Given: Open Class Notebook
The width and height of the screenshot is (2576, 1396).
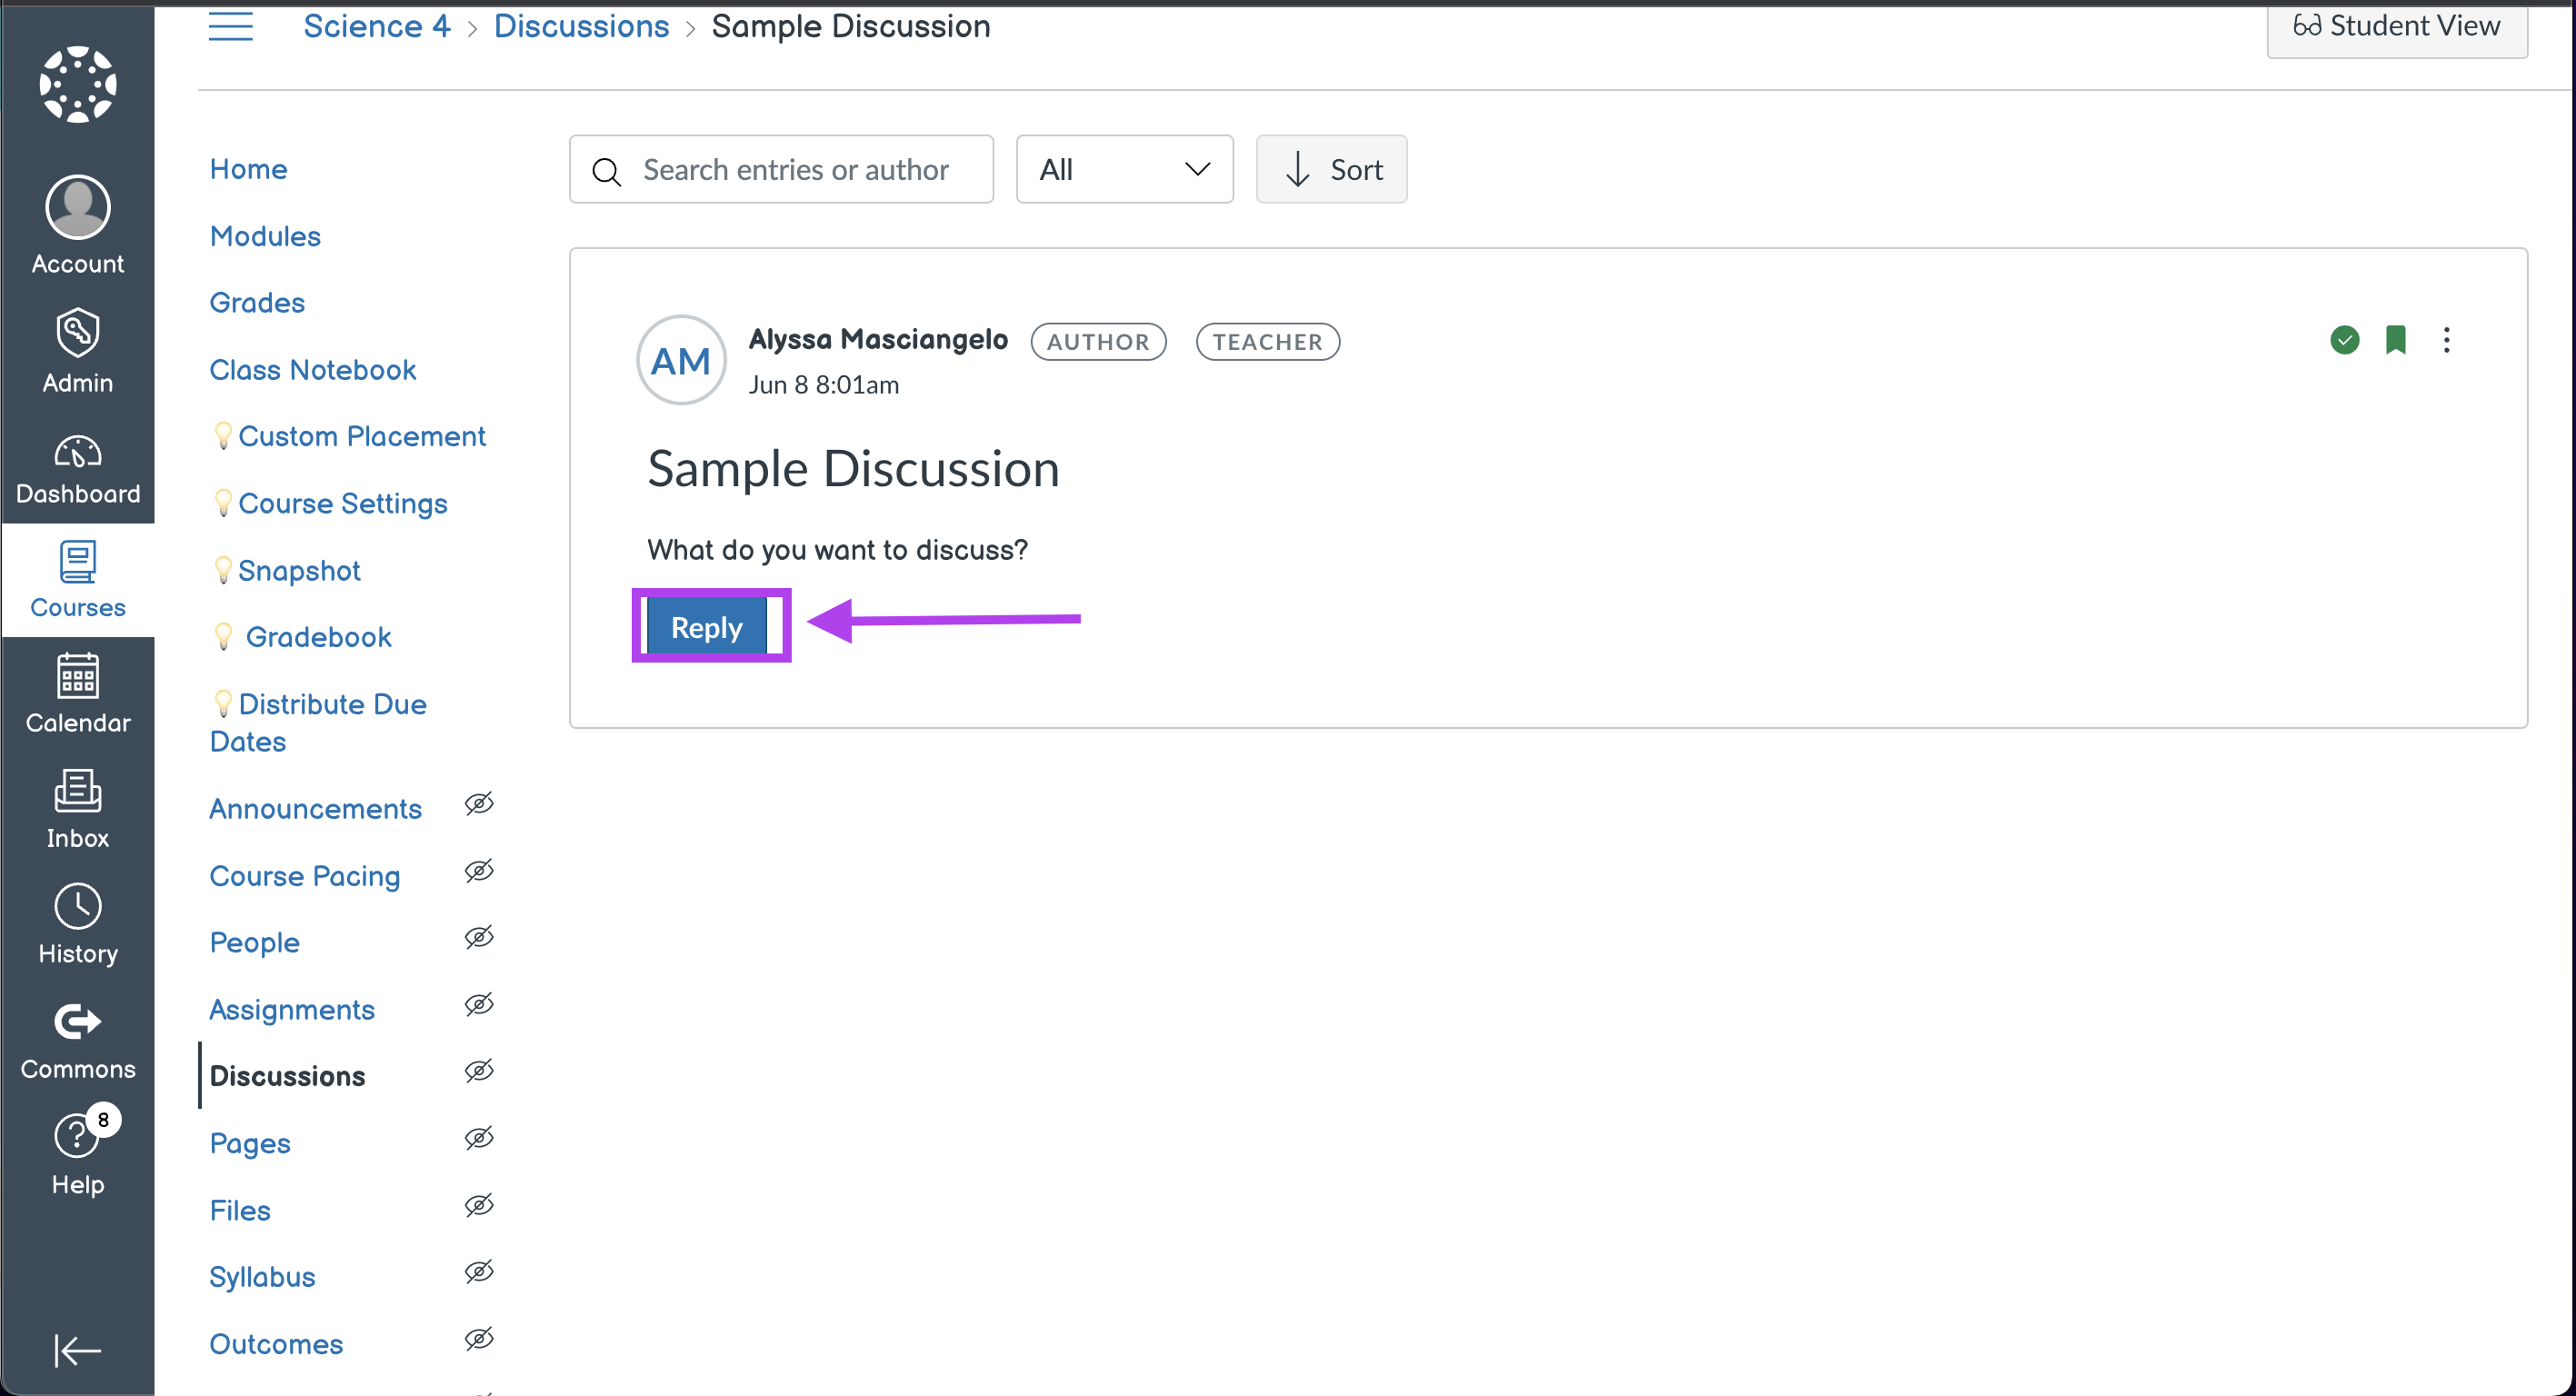Looking at the screenshot, I should 312,369.
